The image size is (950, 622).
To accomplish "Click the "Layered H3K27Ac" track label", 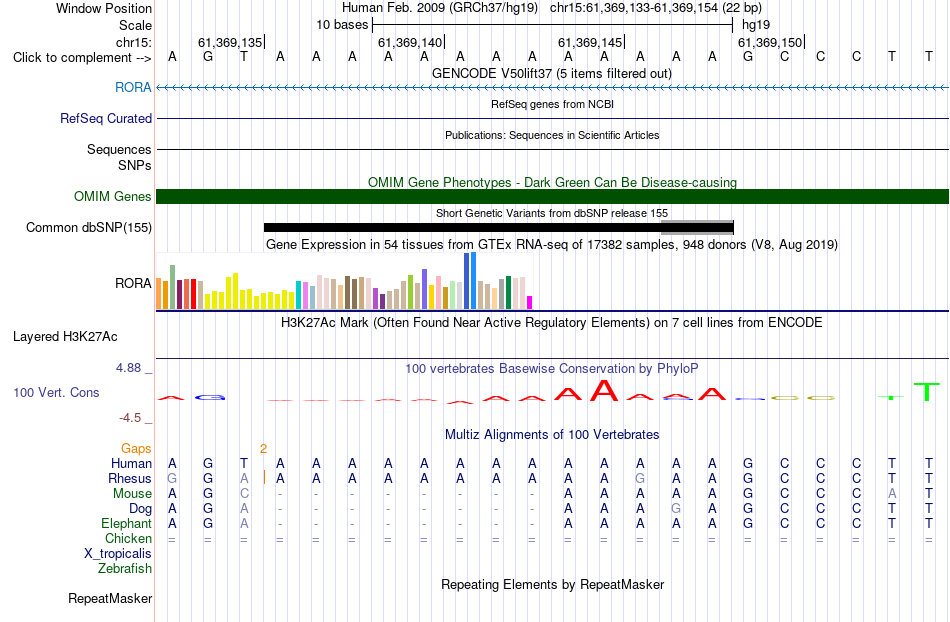I will pyautogui.click(x=65, y=337).
